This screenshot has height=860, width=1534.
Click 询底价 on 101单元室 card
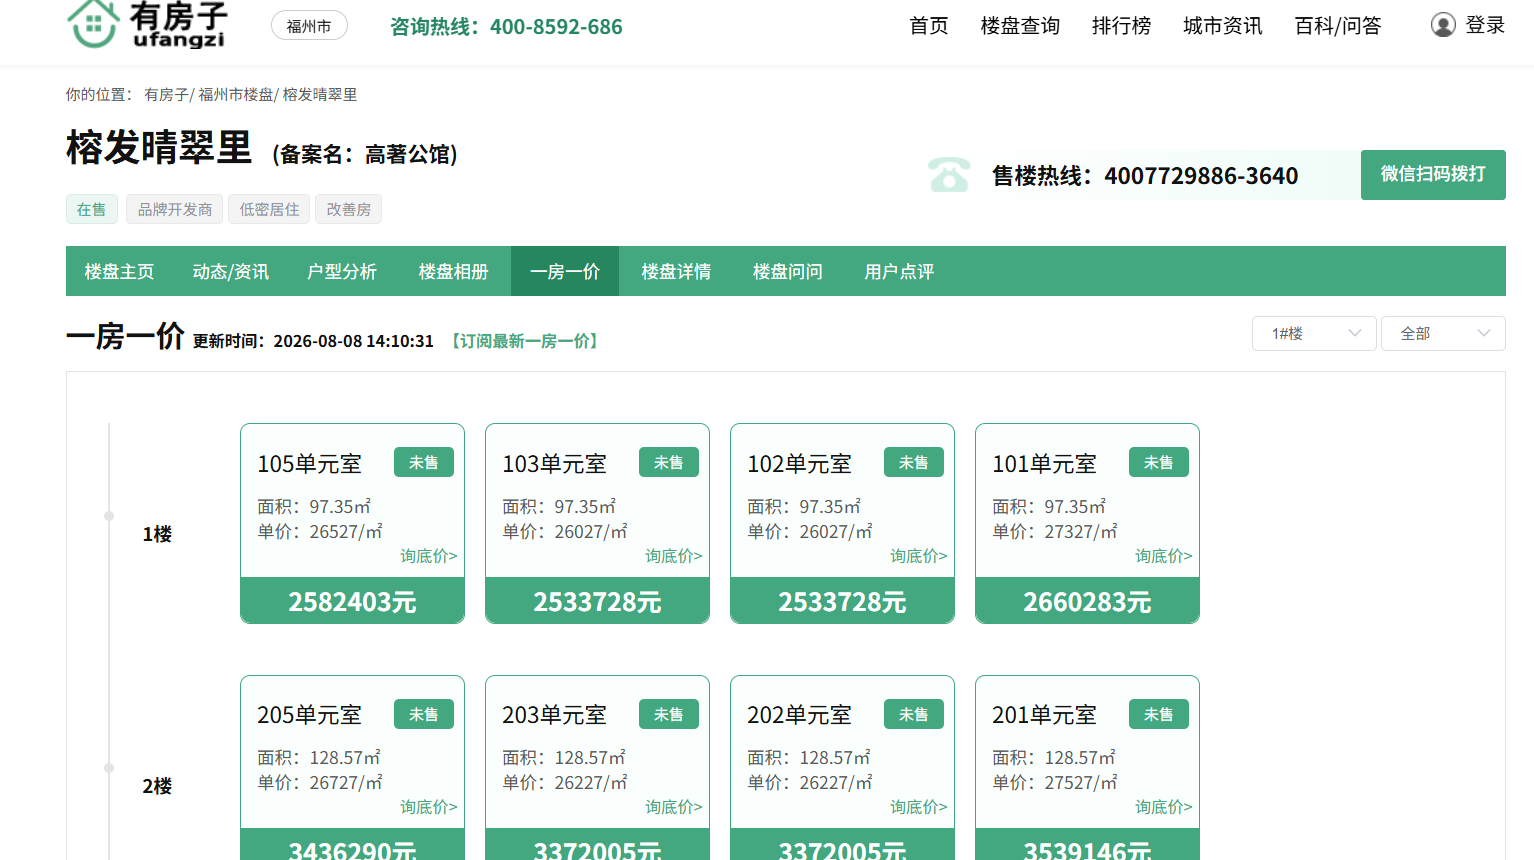pos(1164,556)
